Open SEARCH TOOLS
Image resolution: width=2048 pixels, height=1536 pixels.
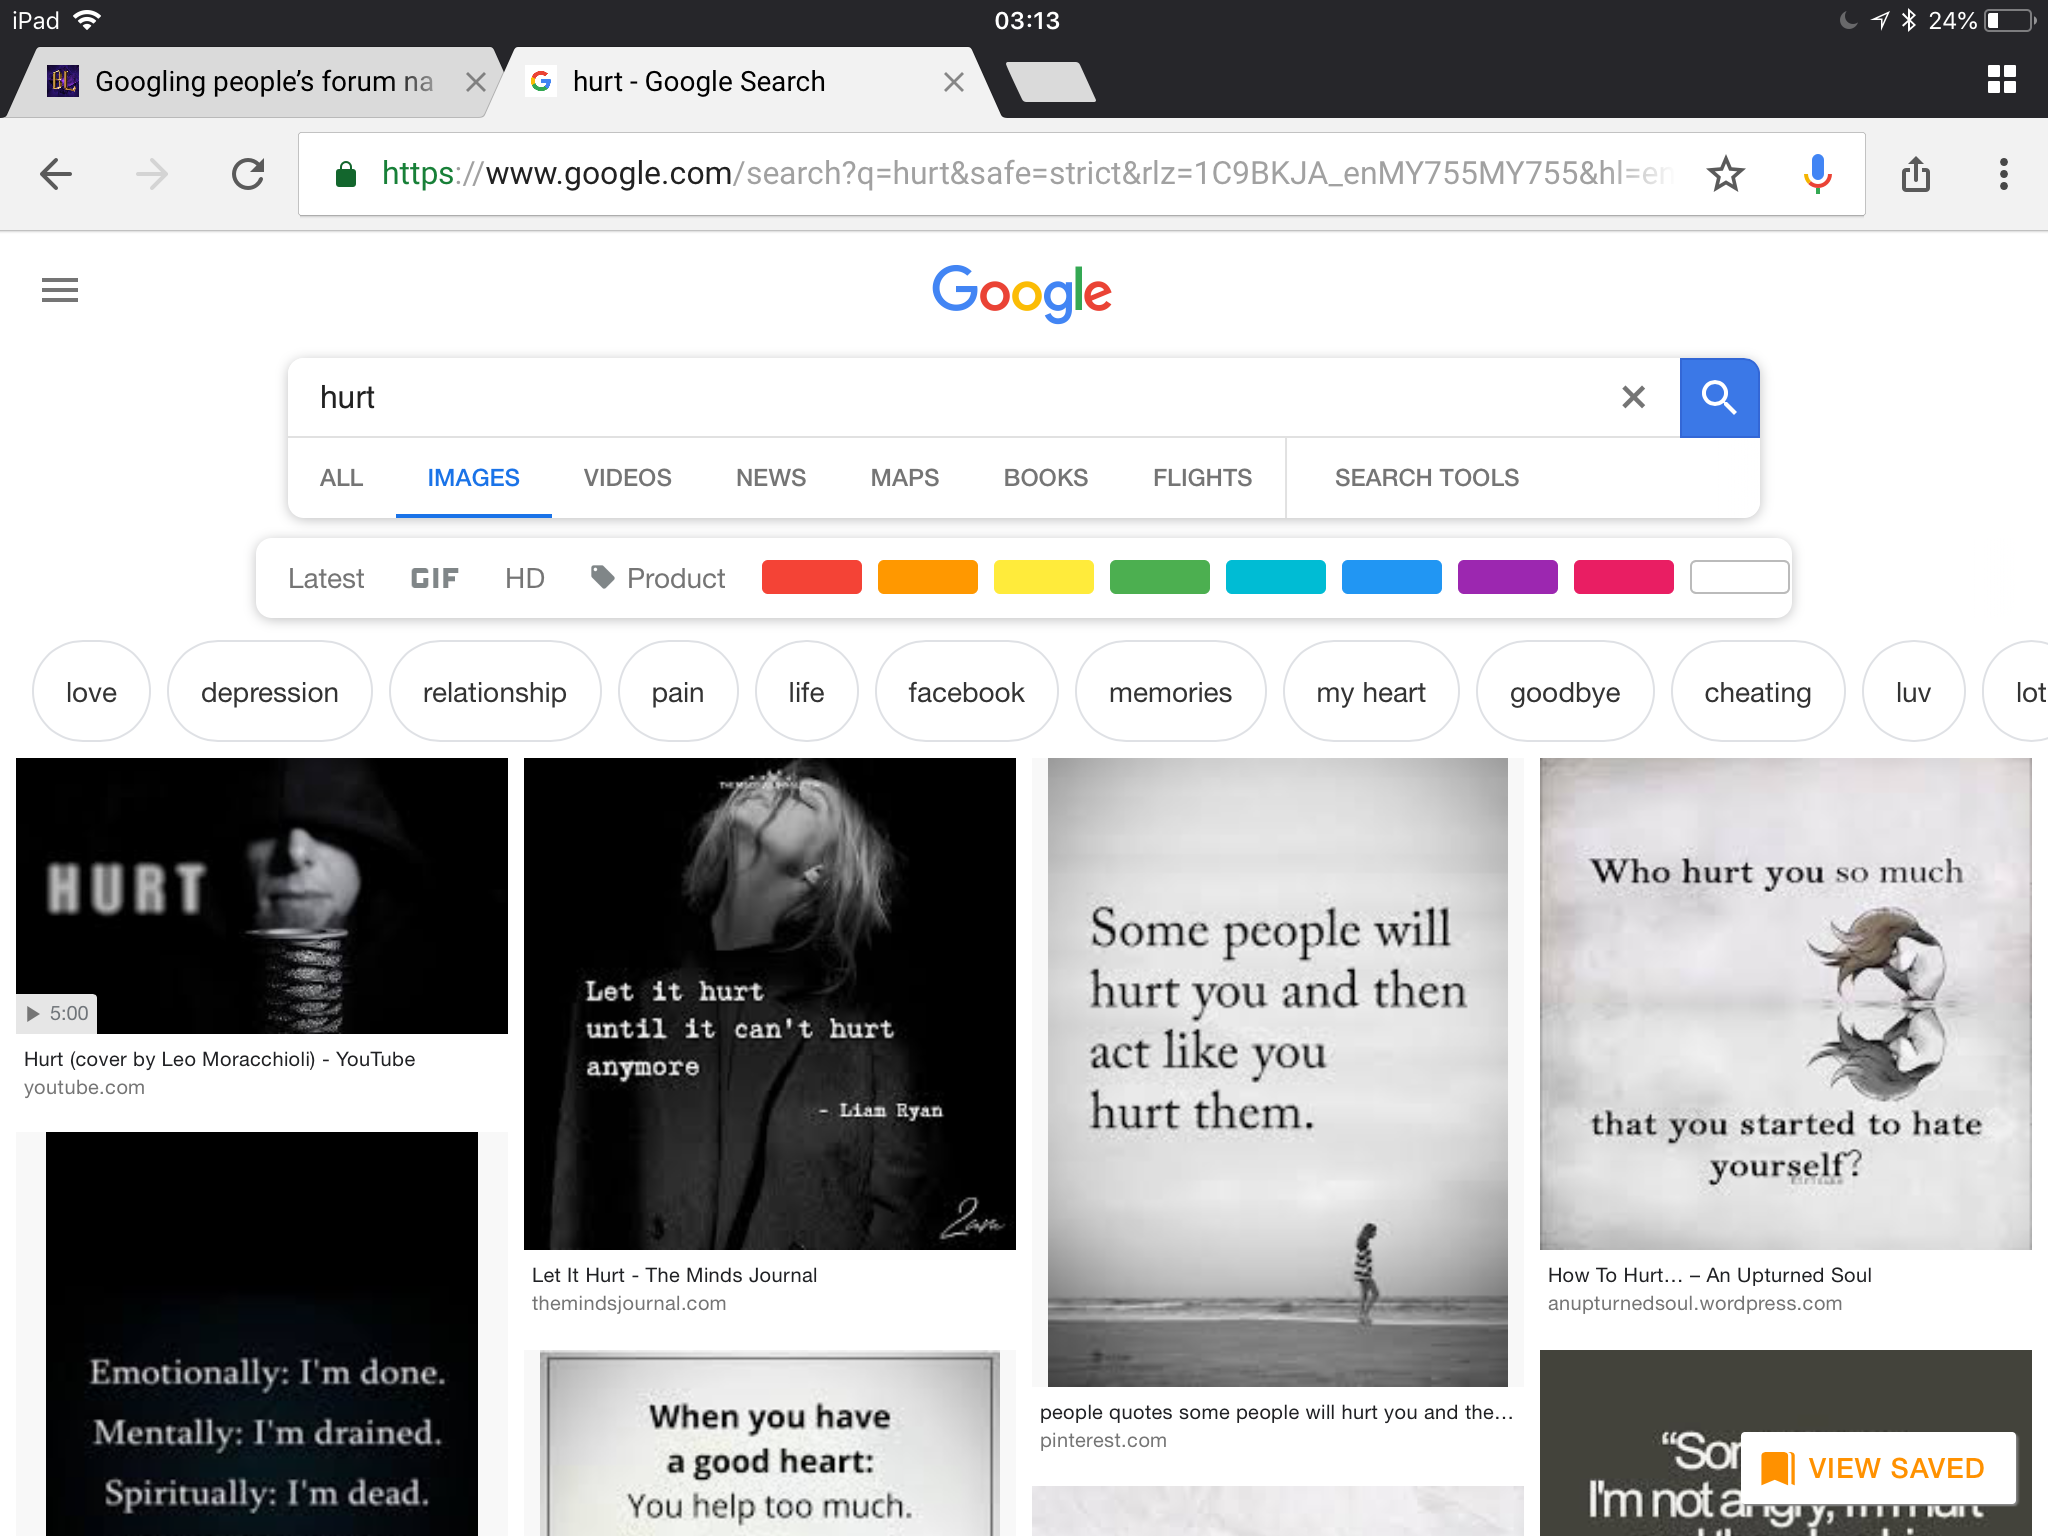[x=1426, y=477]
